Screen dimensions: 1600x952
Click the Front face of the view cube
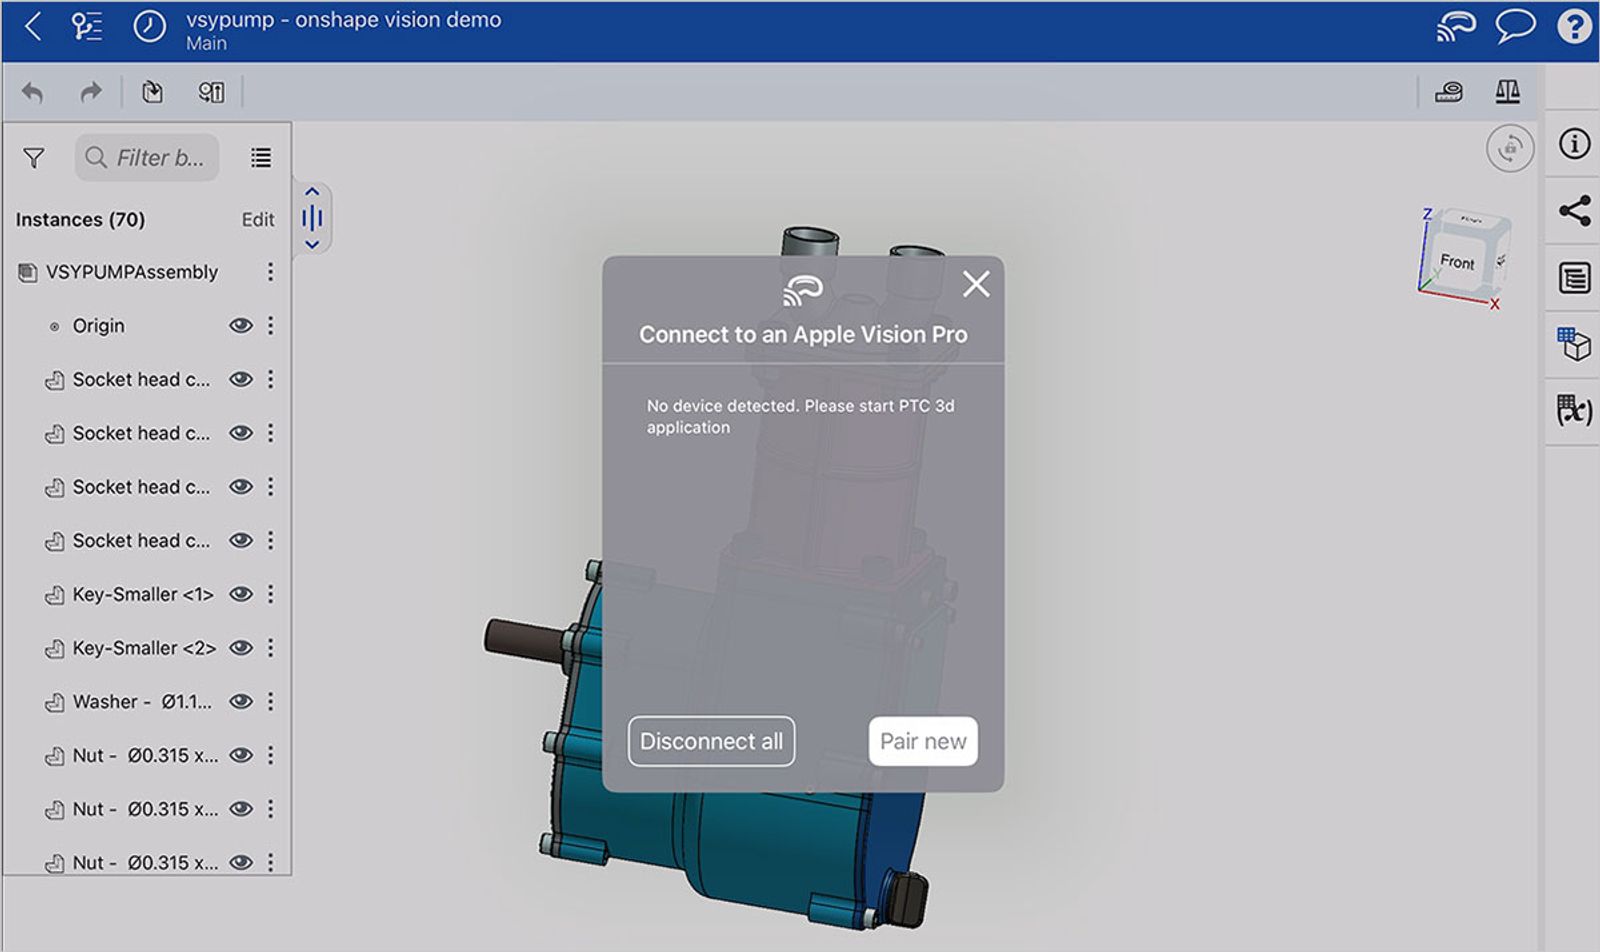point(1458,260)
